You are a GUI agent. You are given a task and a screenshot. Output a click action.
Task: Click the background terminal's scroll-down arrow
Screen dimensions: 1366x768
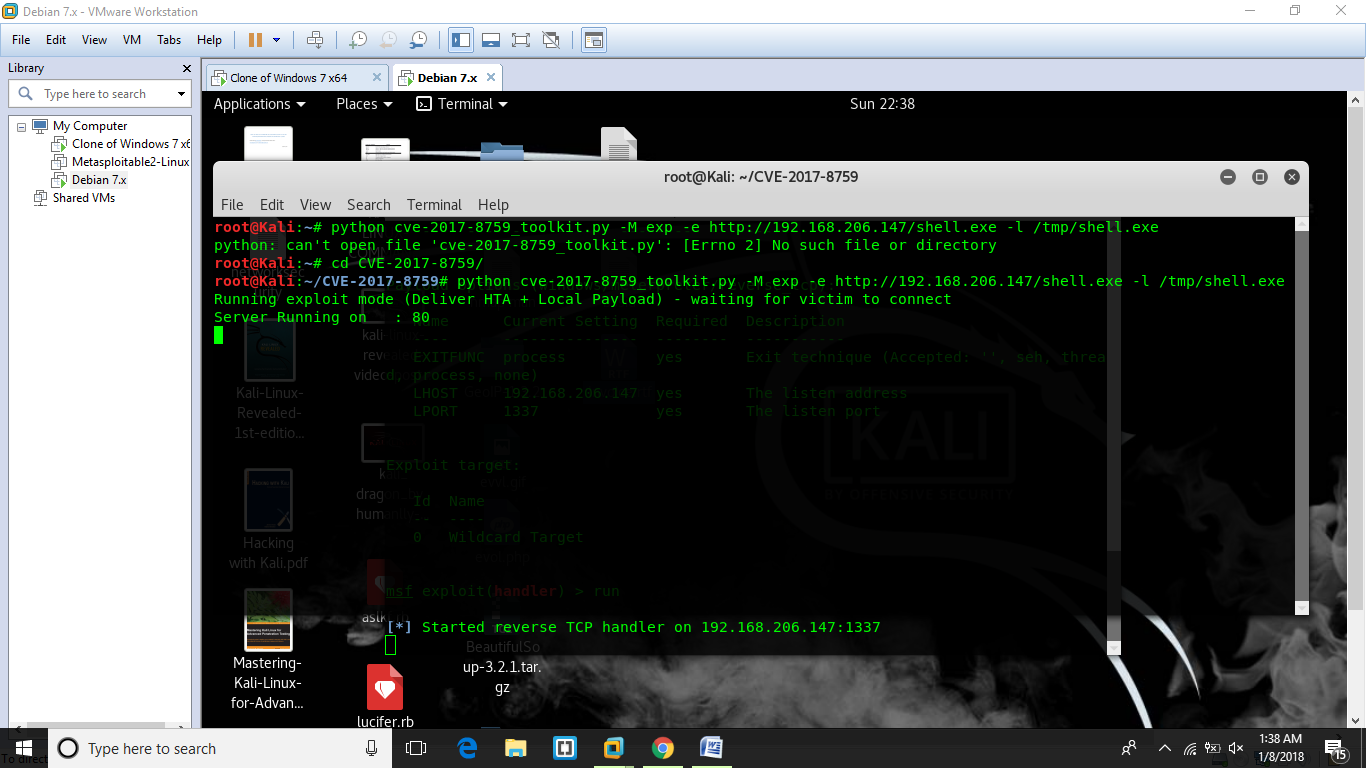click(1114, 648)
